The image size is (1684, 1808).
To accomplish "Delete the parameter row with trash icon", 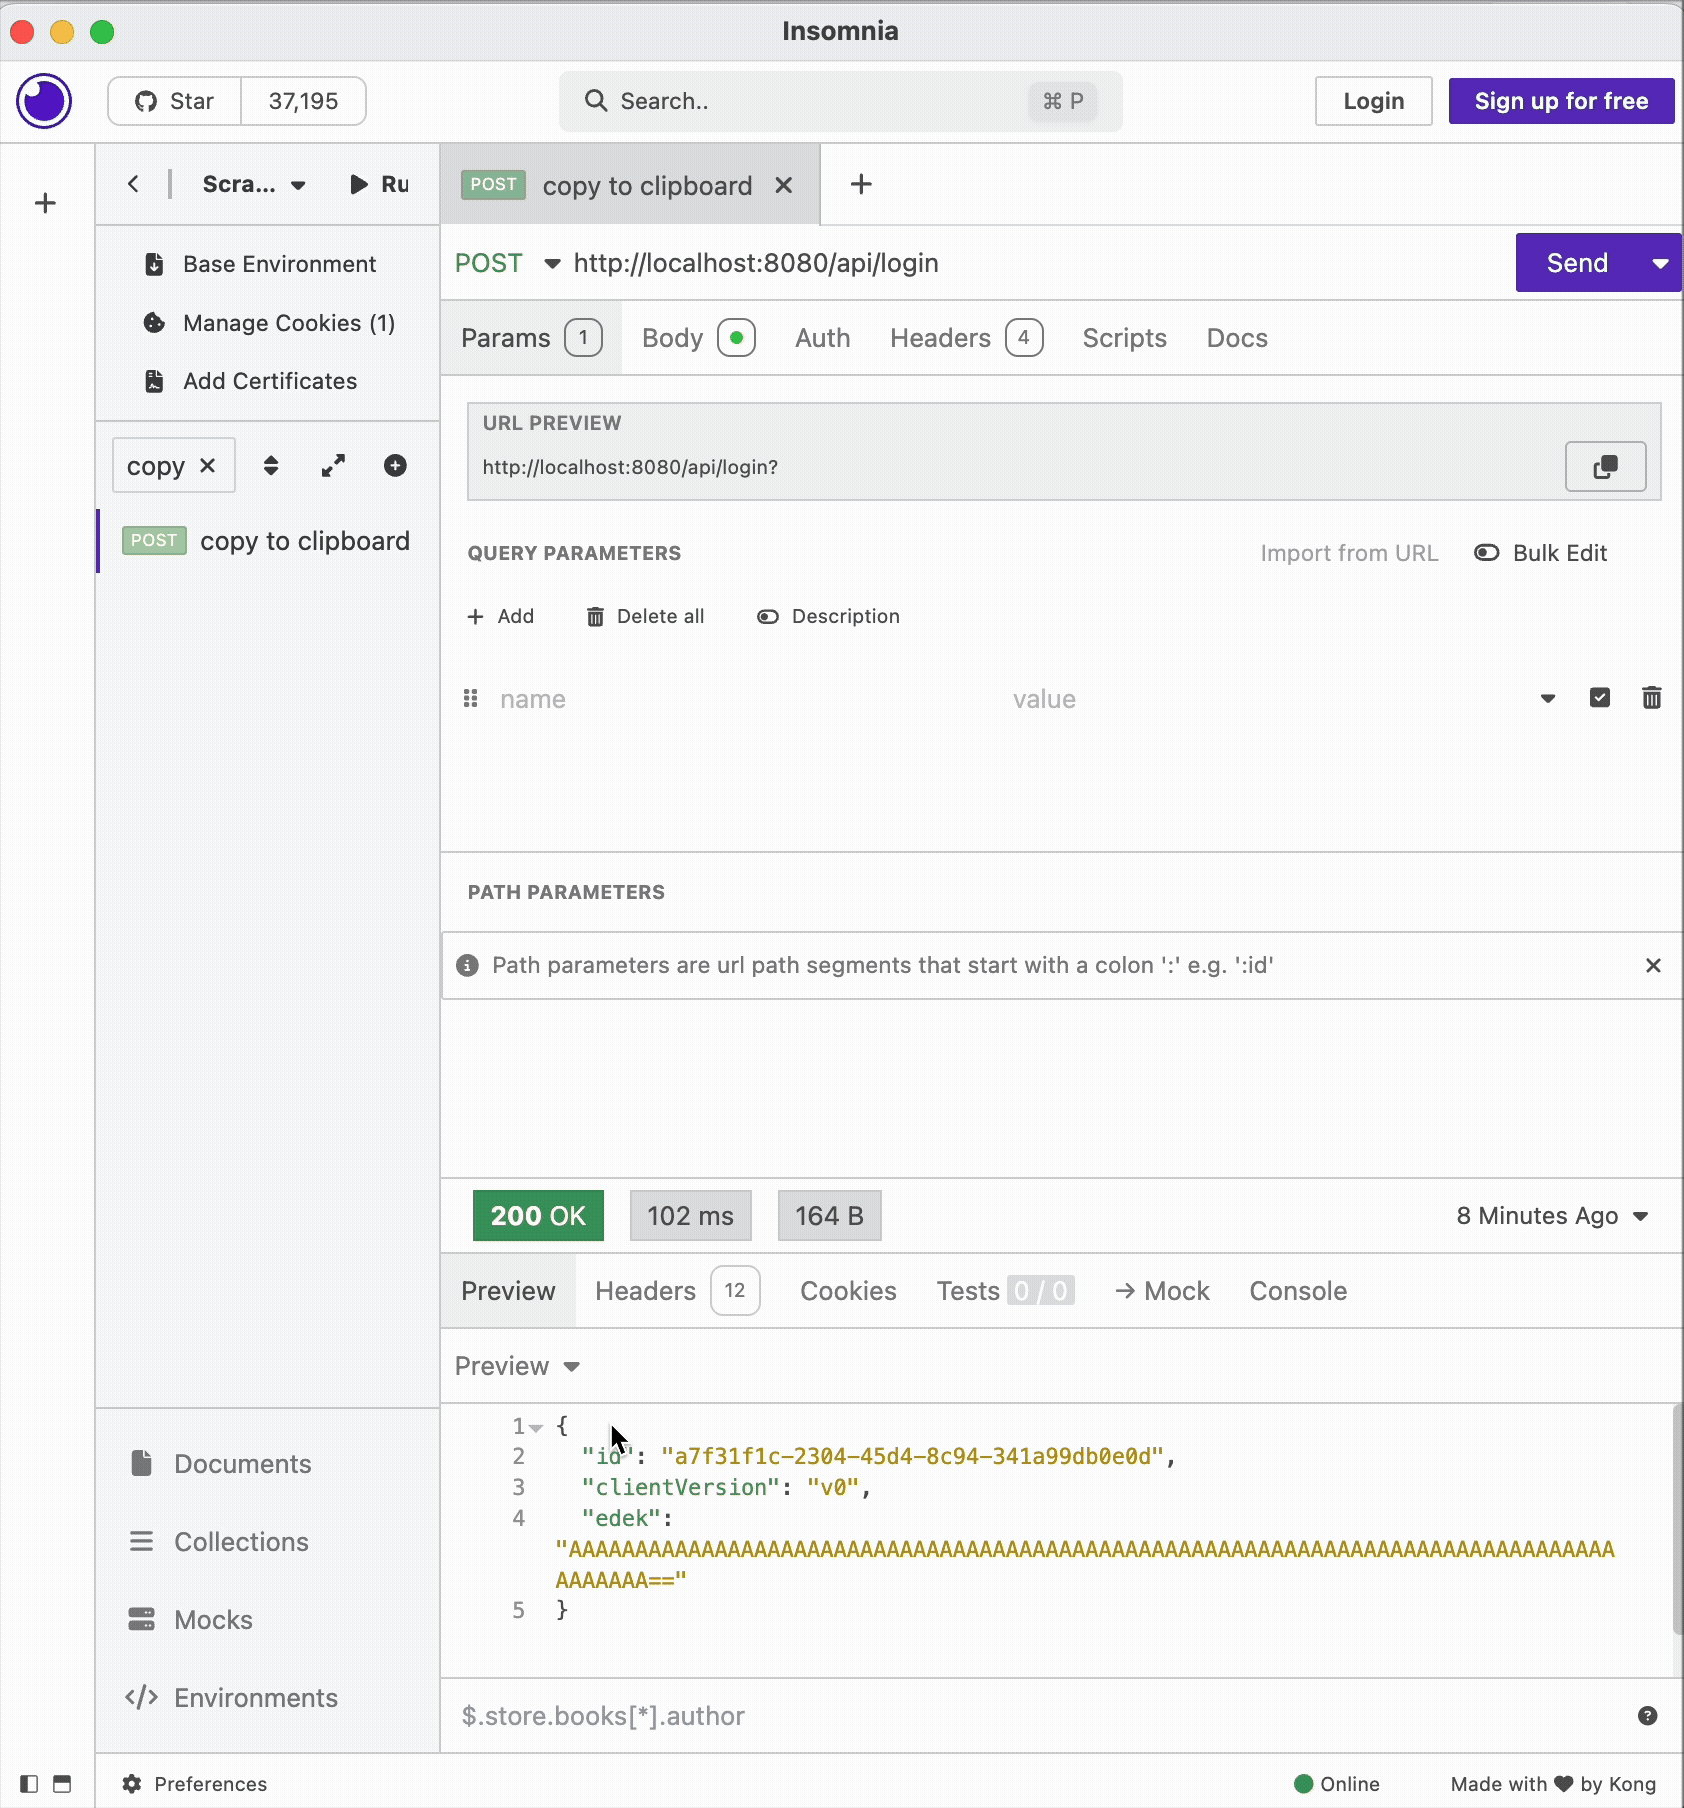I will tap(1652, 698).
